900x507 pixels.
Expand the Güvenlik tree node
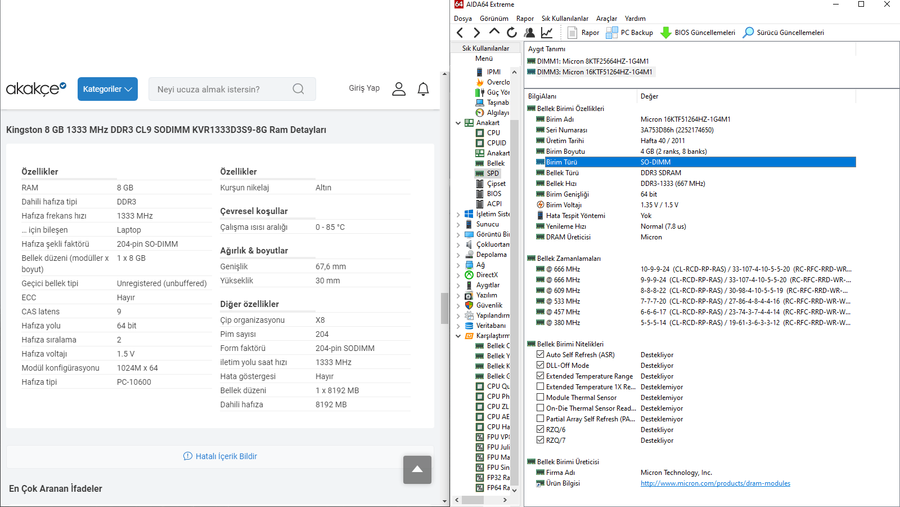[x=458, y=305]
